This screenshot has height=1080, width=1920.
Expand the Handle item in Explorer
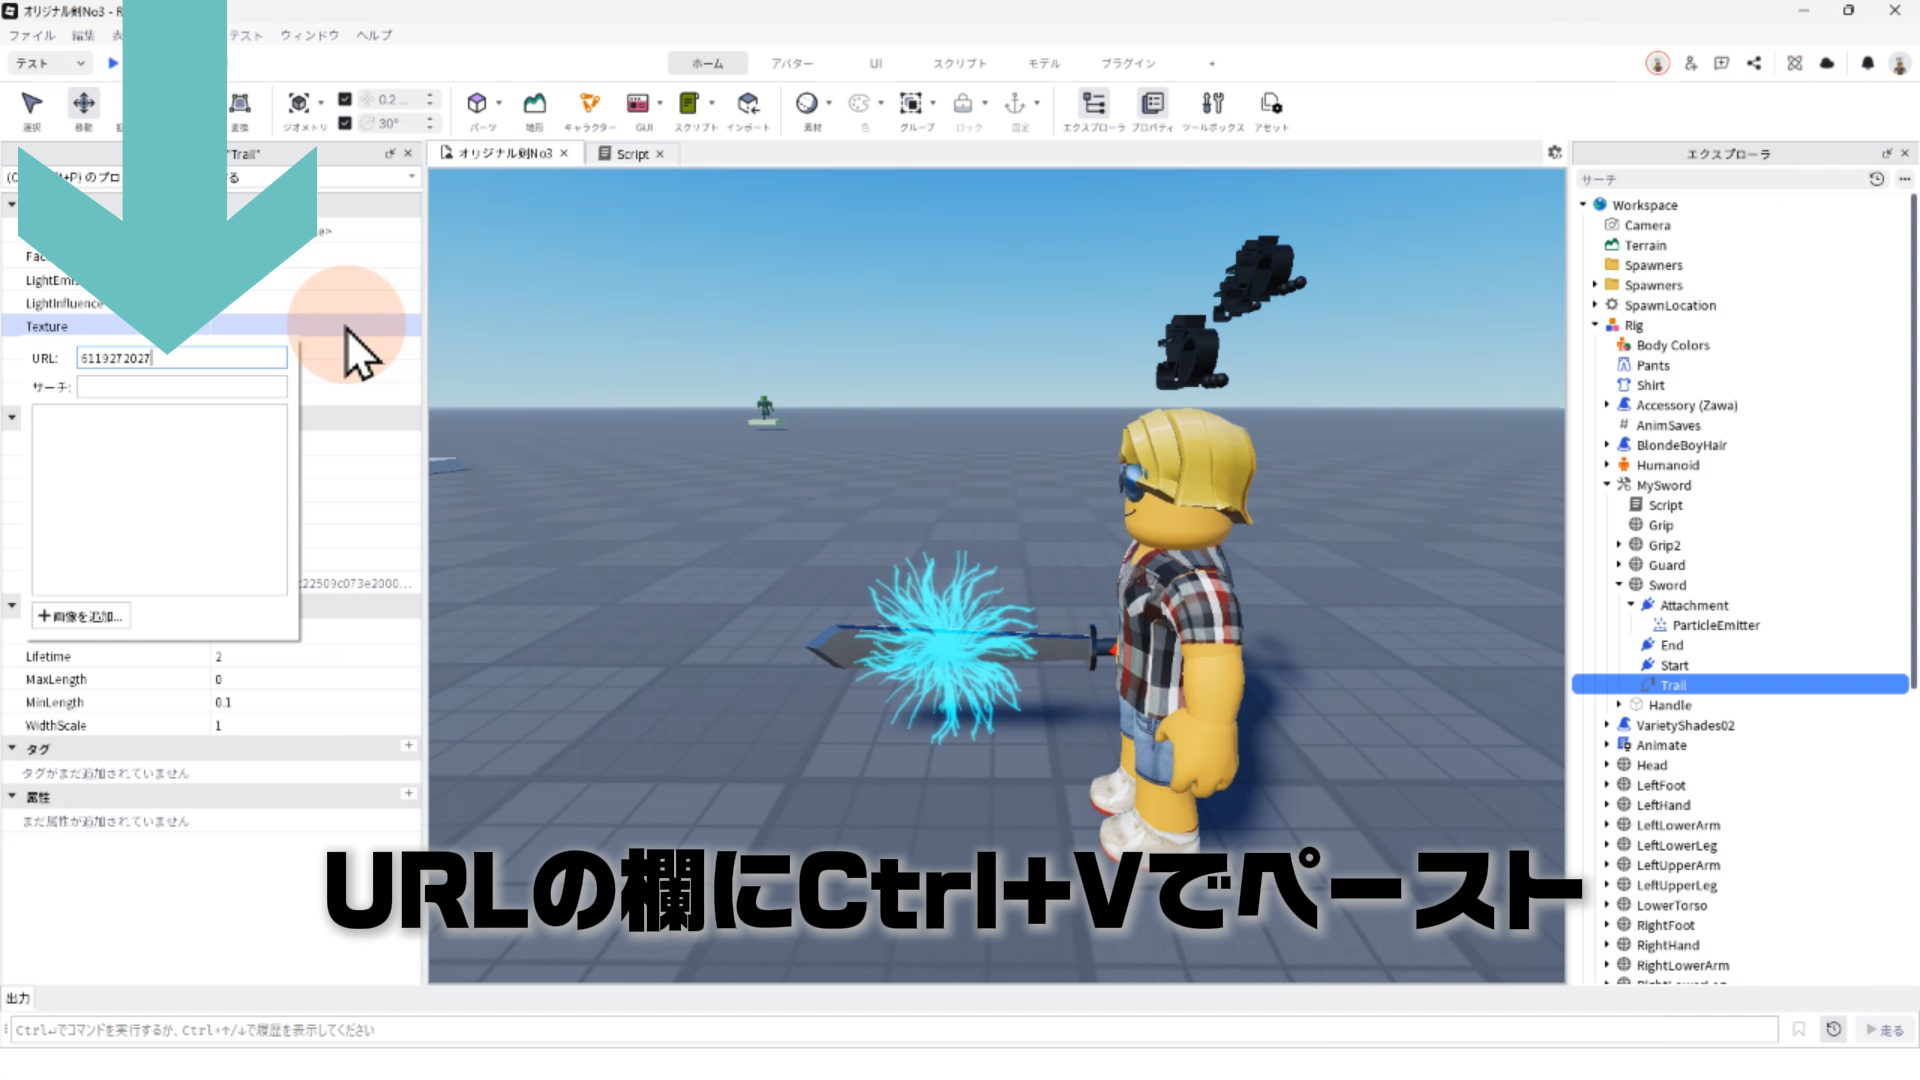pyautogui.click(x=1619, y=705)
